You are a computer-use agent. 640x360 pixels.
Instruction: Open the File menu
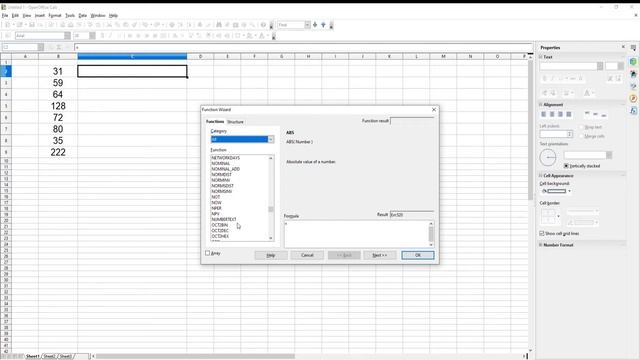5,16
